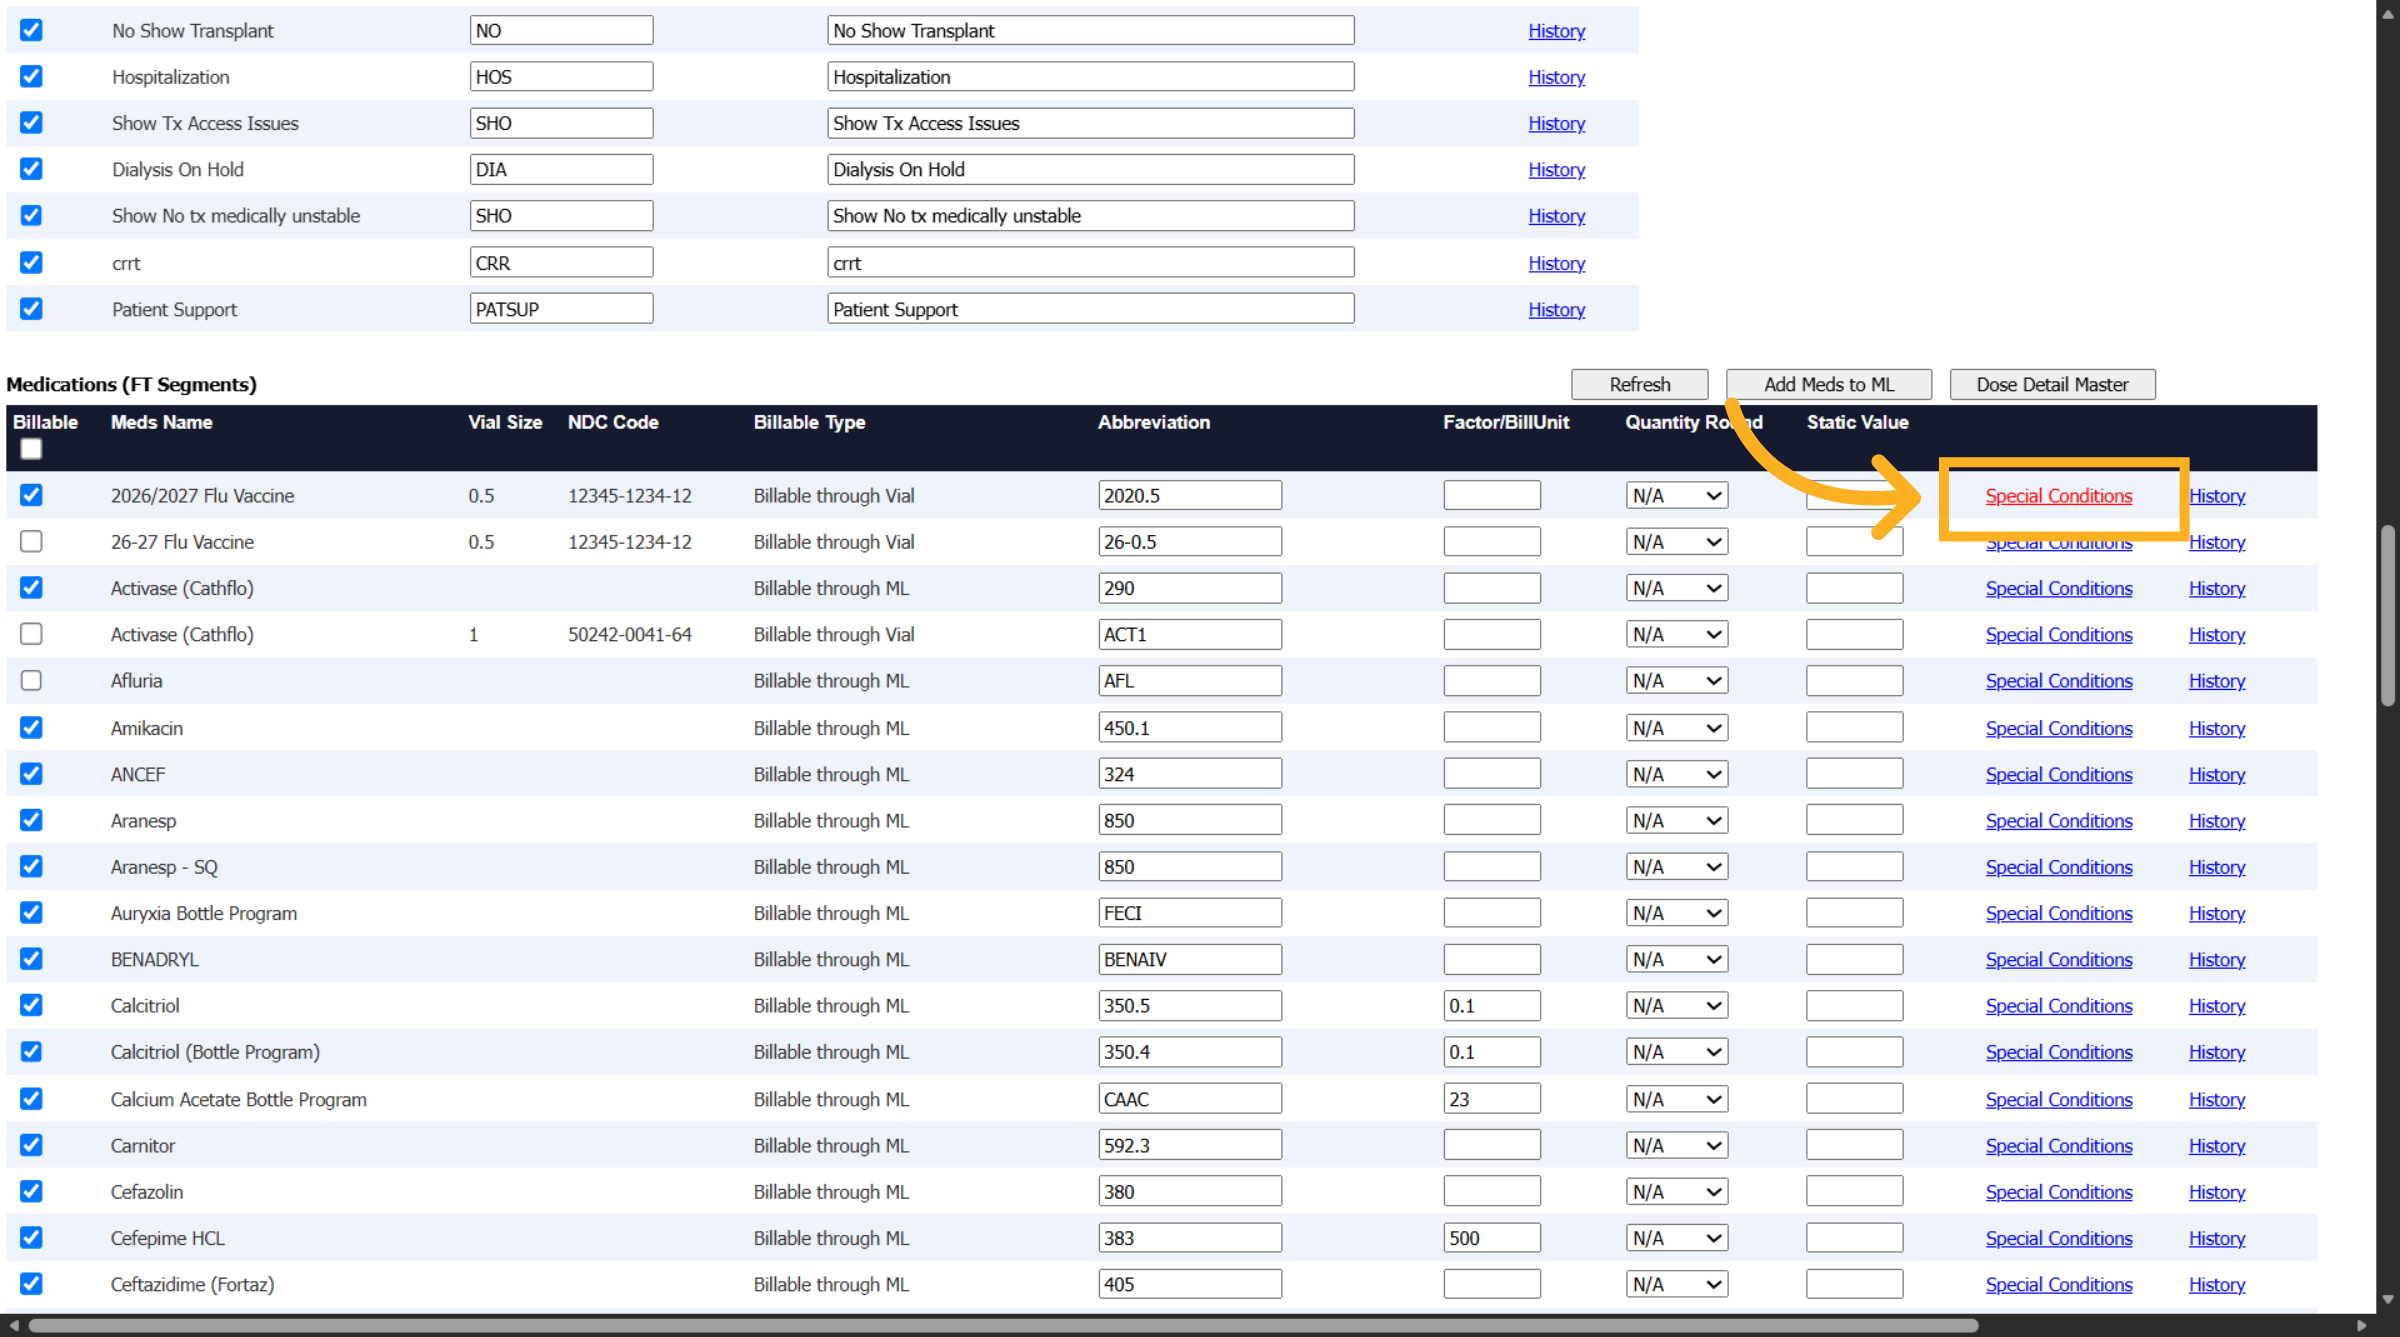Viewport: 2400px width, 1337px height.
Task: Click horizontal scrollbar left arrow
Action: [x=14, y=1326]
